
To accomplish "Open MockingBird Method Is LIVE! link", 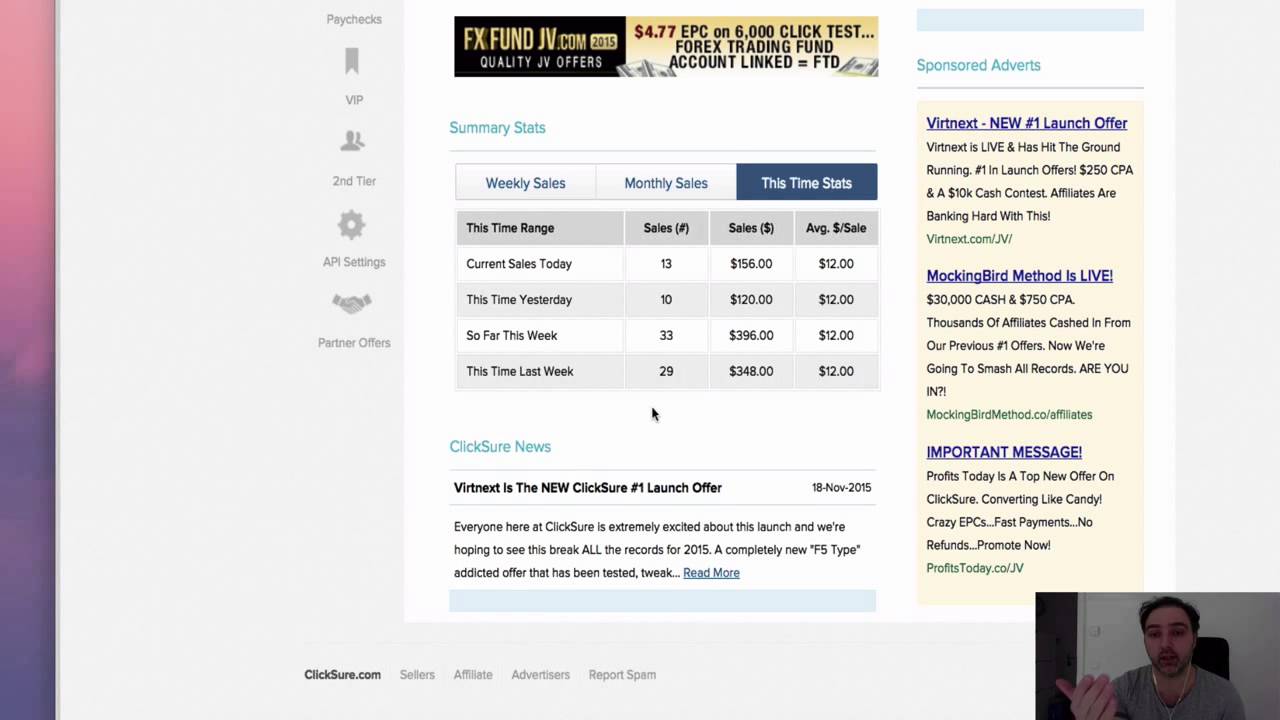I will tap(1019, 276).
